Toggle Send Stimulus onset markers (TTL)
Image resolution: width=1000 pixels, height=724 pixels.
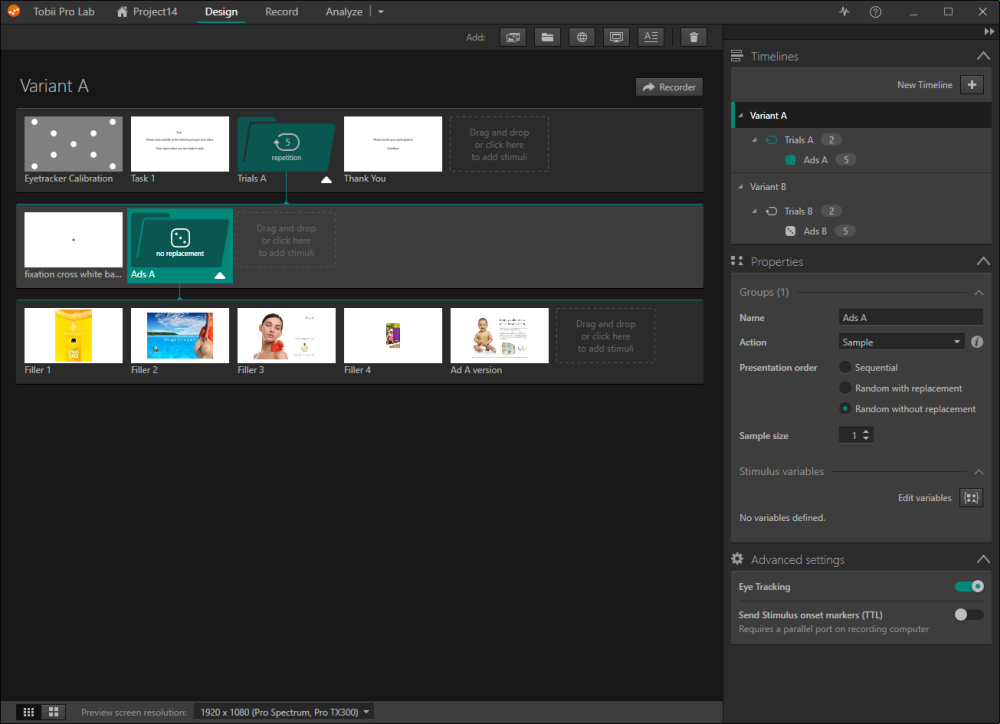pos(969,615)
